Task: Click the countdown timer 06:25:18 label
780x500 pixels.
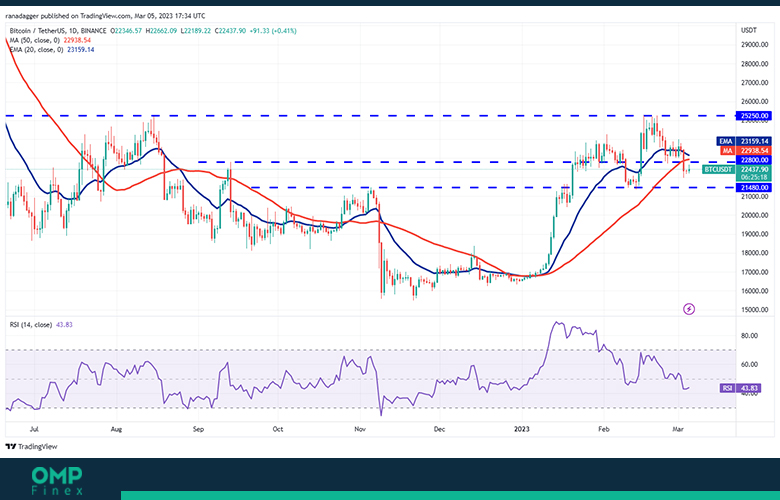Action: point(755,177)
